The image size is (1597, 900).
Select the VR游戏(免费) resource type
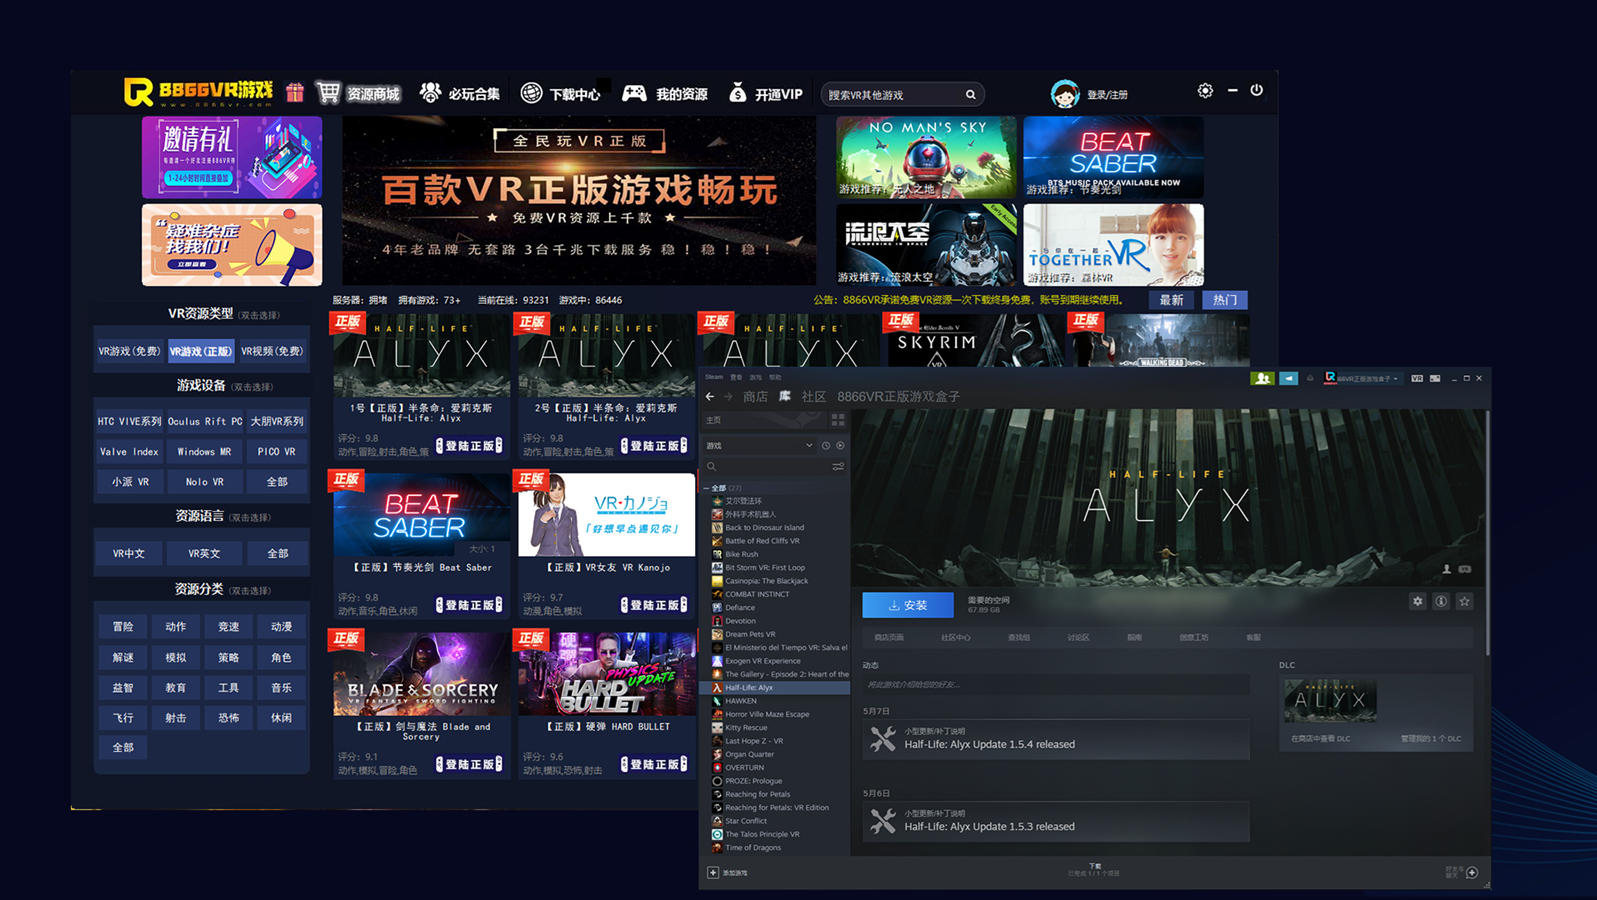[x=129, y=351]
